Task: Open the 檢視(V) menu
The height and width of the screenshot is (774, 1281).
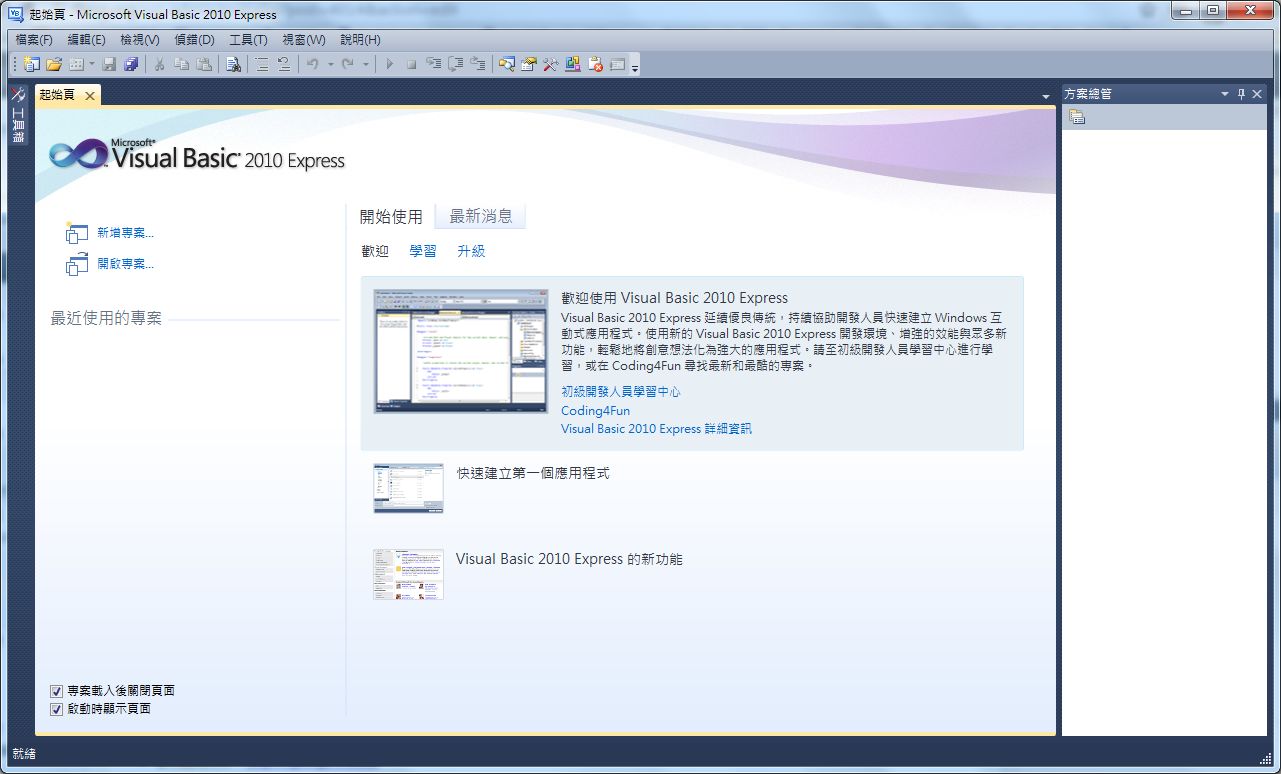Action: [140, 40]
